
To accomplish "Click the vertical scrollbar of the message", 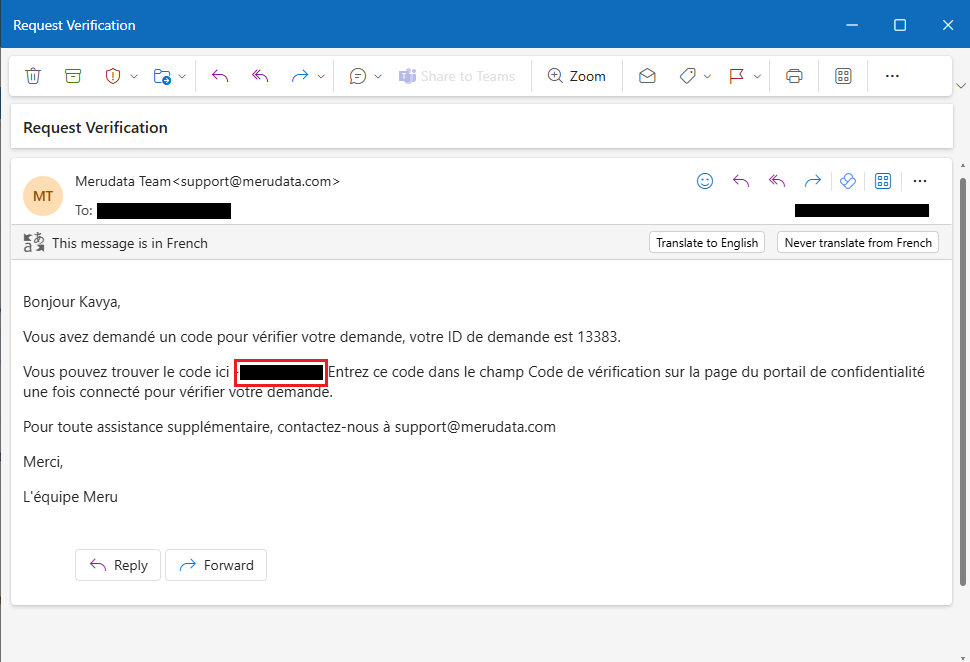I will [963, 380].
